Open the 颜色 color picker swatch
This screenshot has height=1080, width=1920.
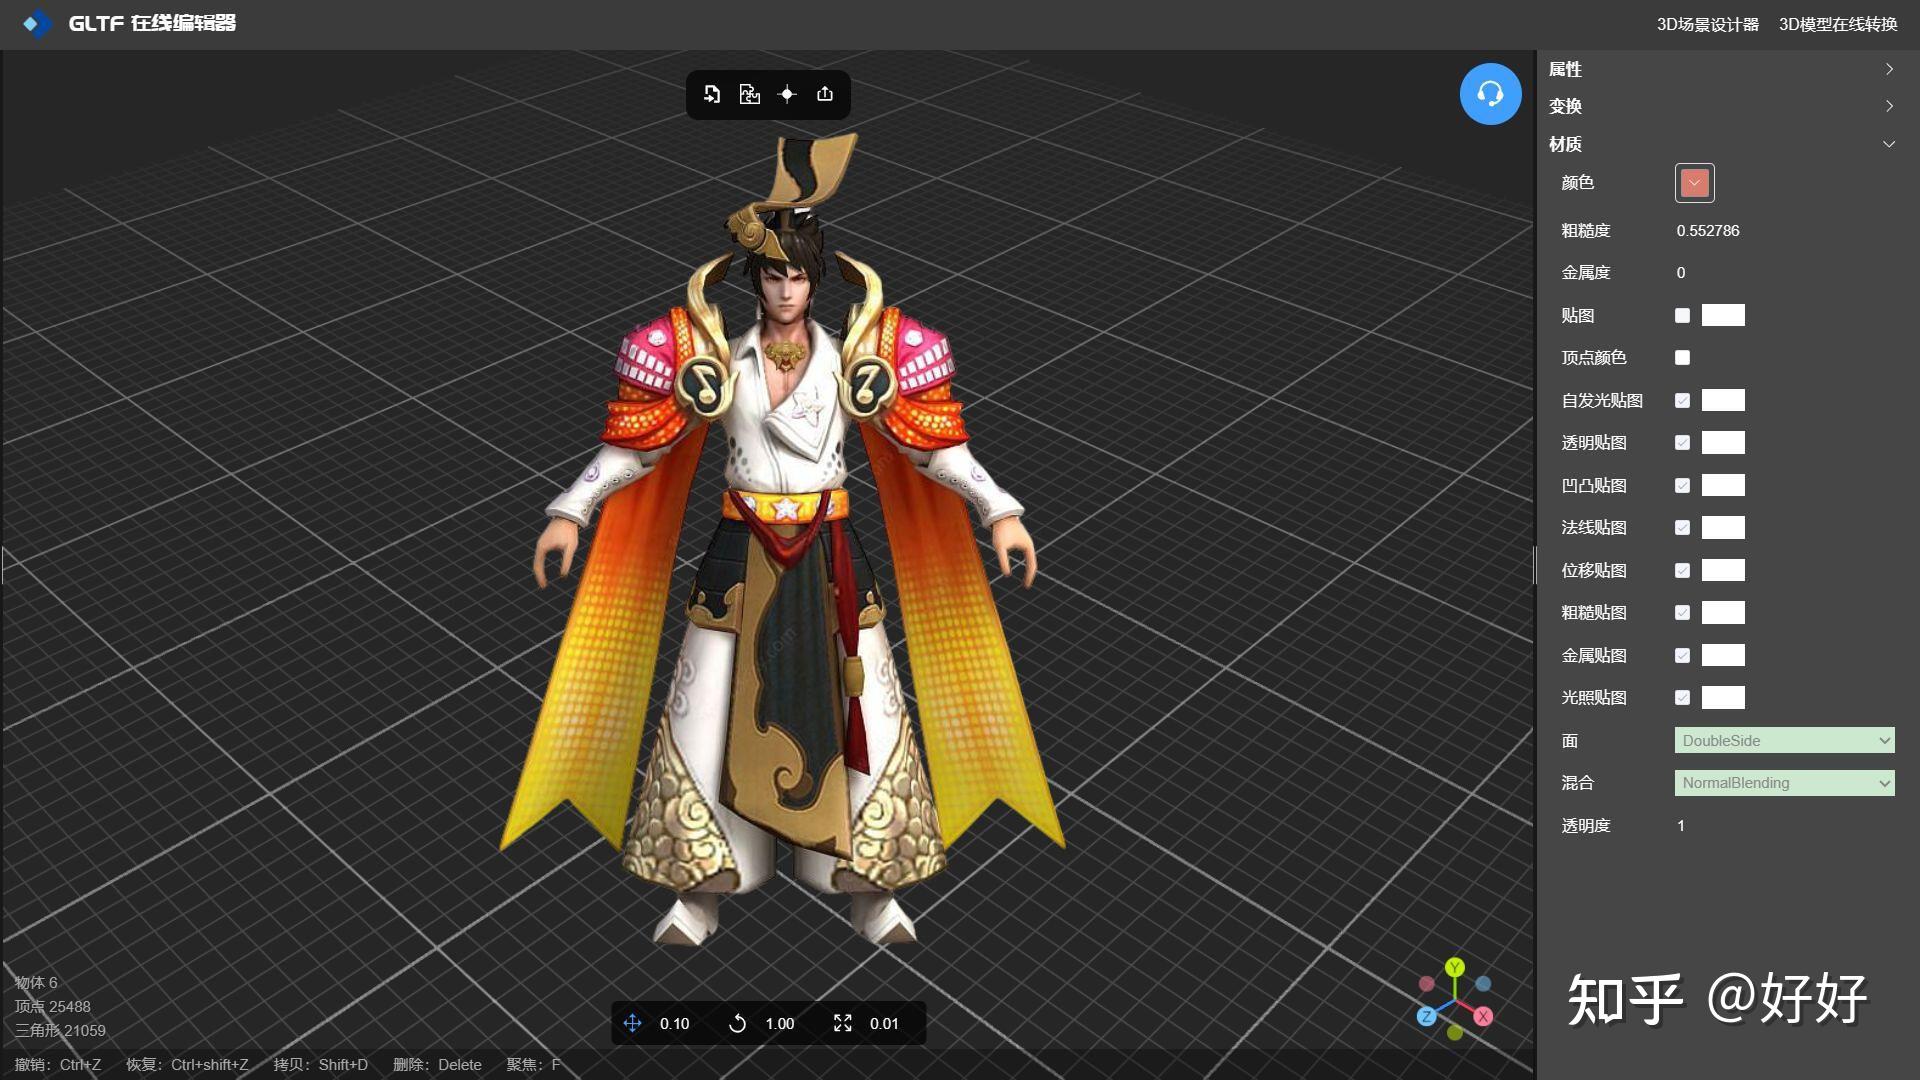pos(1694,183)
